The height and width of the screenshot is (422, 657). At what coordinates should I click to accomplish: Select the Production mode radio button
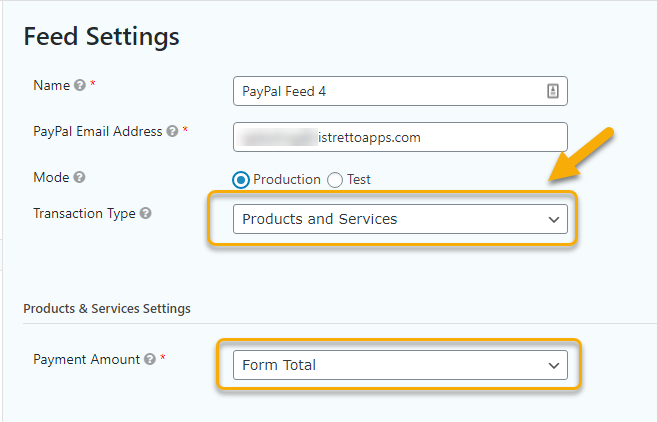(x=241, y=180)
